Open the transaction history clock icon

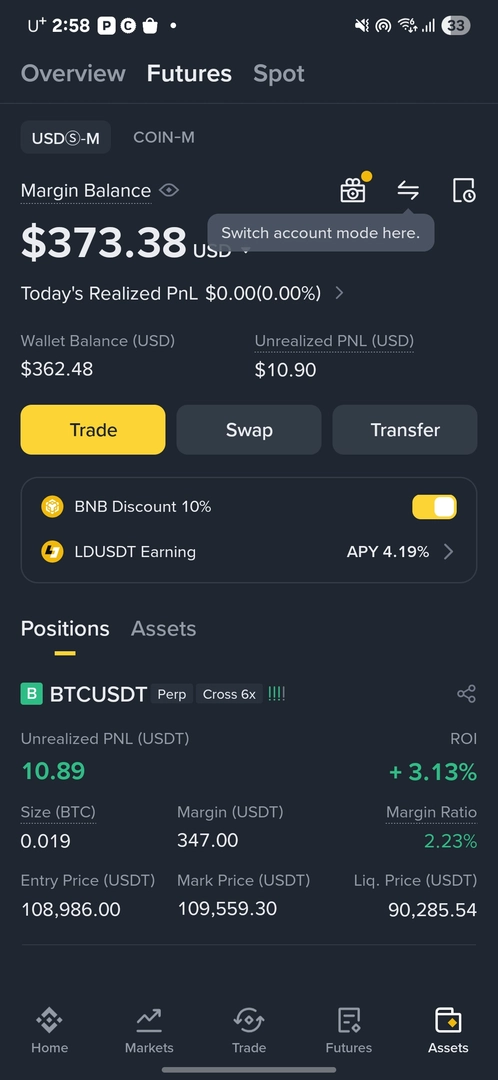(464, 190)
